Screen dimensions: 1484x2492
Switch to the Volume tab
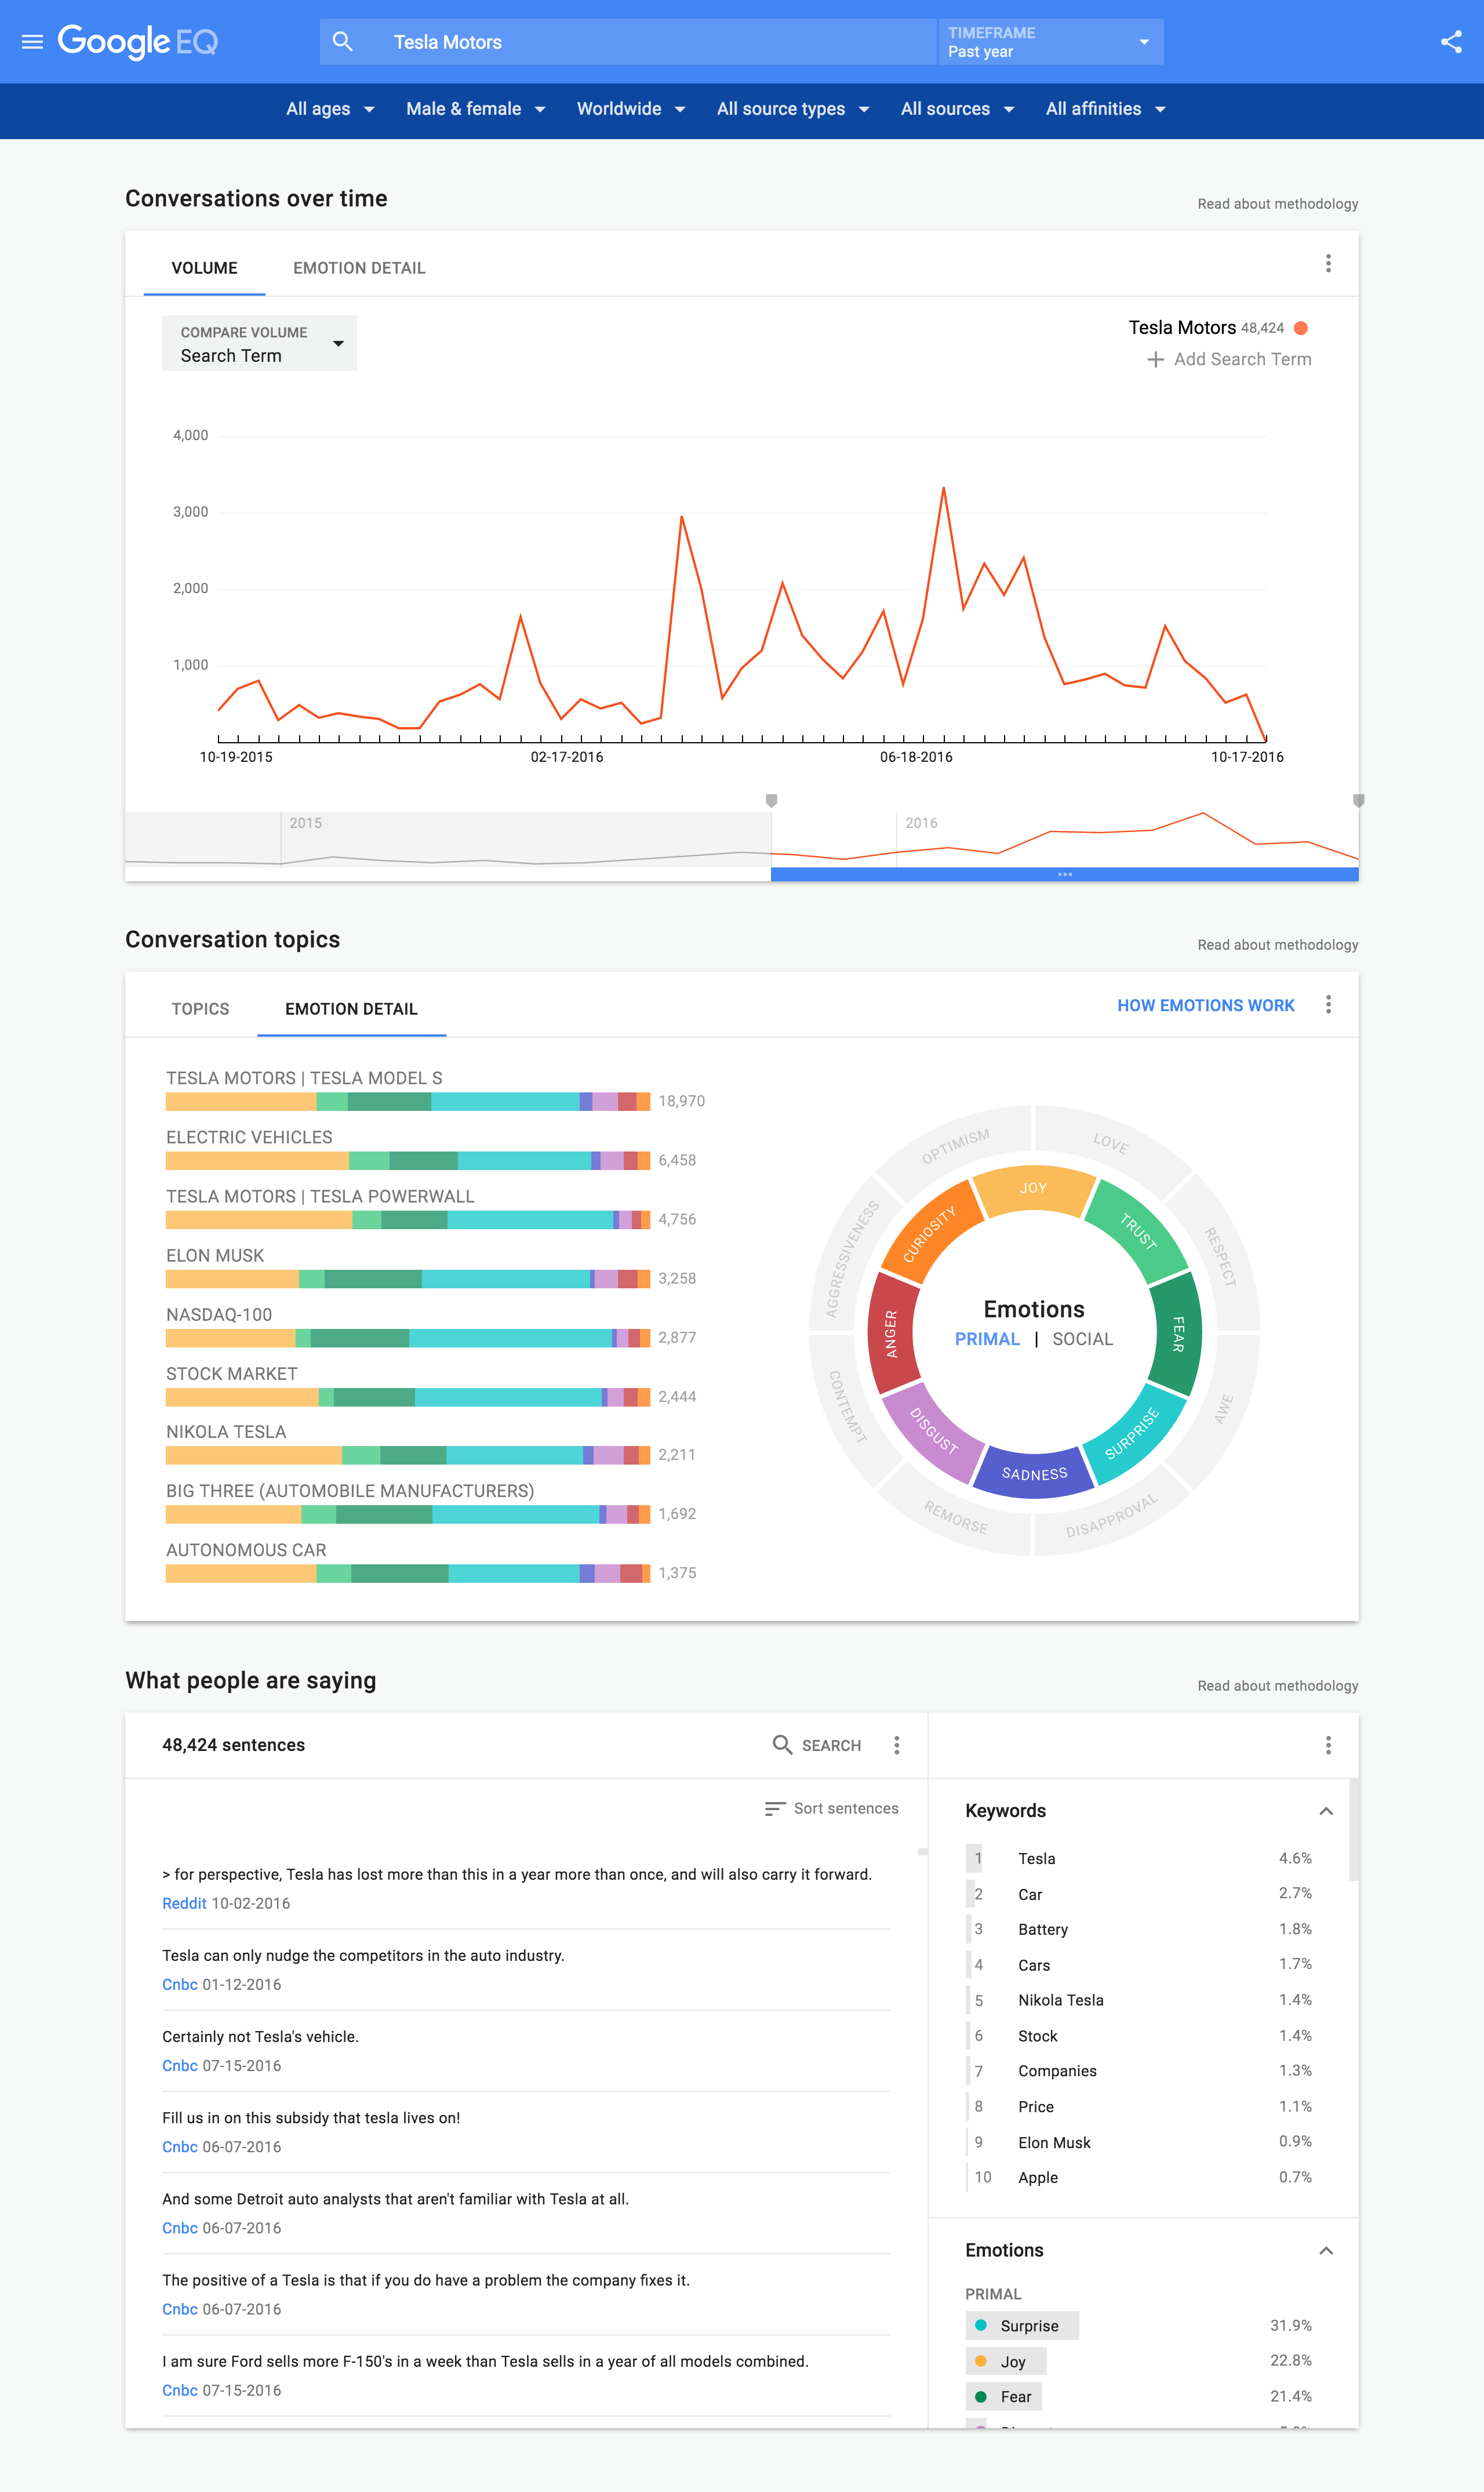coord(204,268)
